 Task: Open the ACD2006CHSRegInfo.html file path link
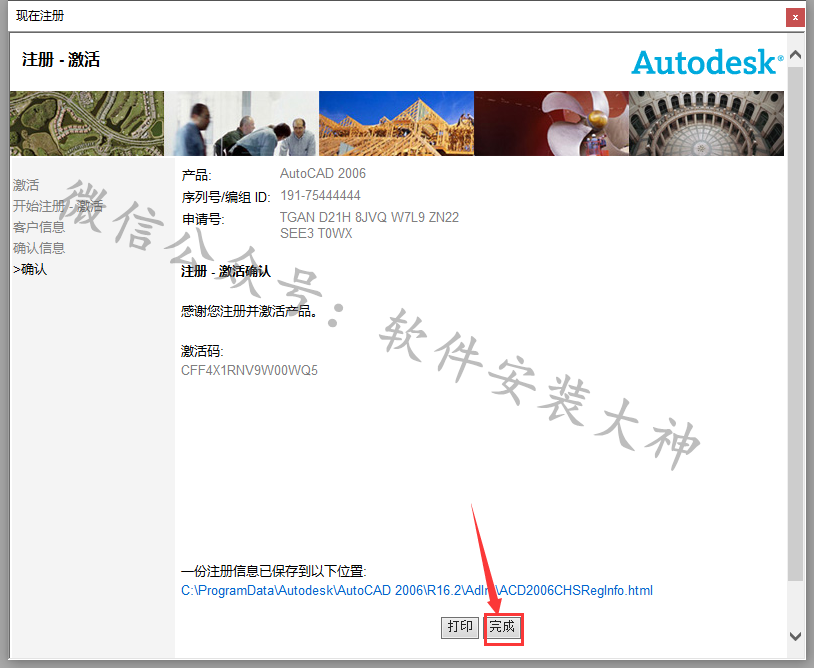pos(417,591)
